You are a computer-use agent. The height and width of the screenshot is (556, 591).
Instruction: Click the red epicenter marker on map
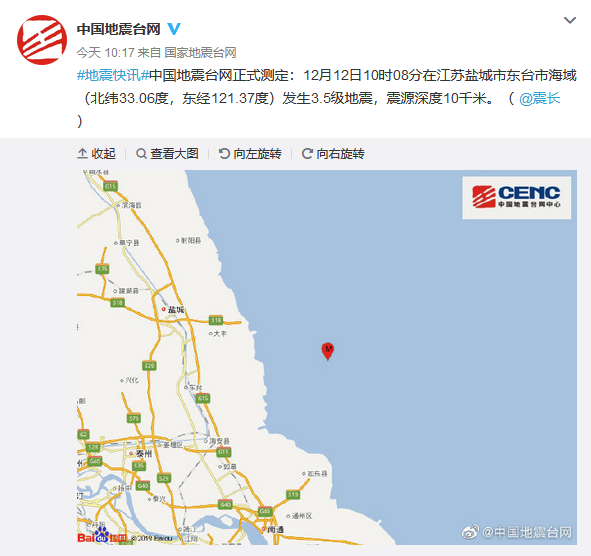[x=328, y=351]
